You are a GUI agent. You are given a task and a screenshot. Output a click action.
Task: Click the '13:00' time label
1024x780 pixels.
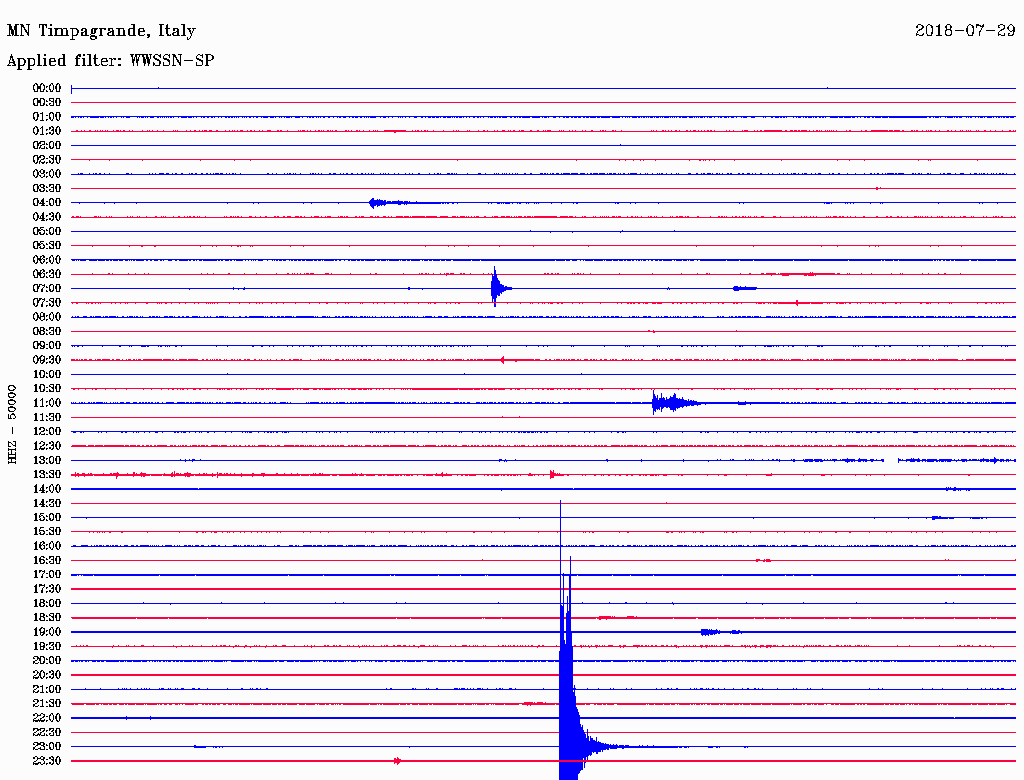click(x=47, y=461)
